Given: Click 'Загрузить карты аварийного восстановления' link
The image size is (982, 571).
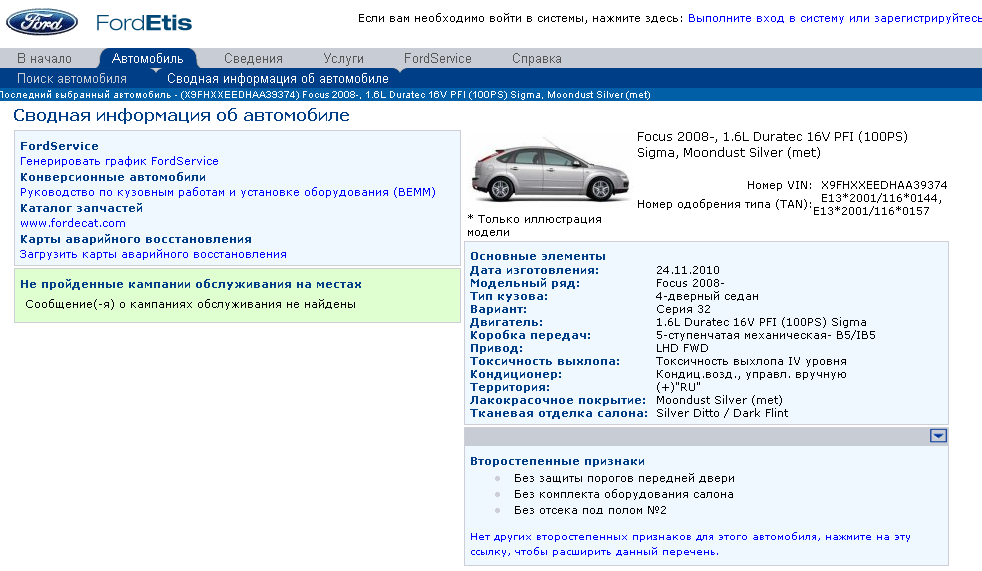Looking at the screenshot, I should coord(153,254).
